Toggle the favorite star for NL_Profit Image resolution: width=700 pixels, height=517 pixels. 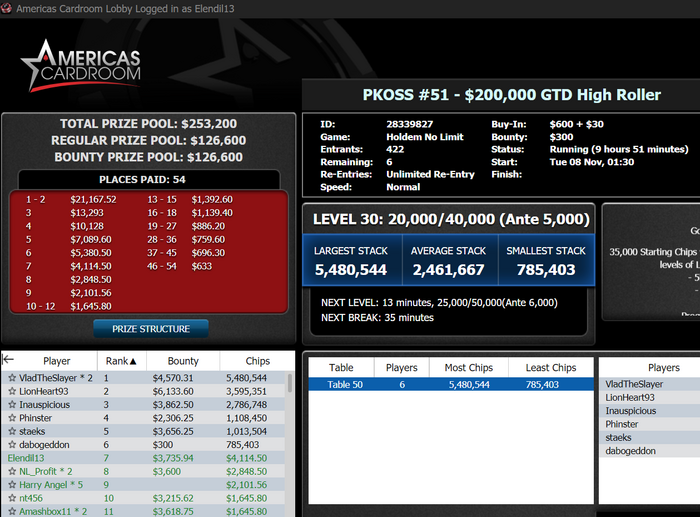click(12, 471)
